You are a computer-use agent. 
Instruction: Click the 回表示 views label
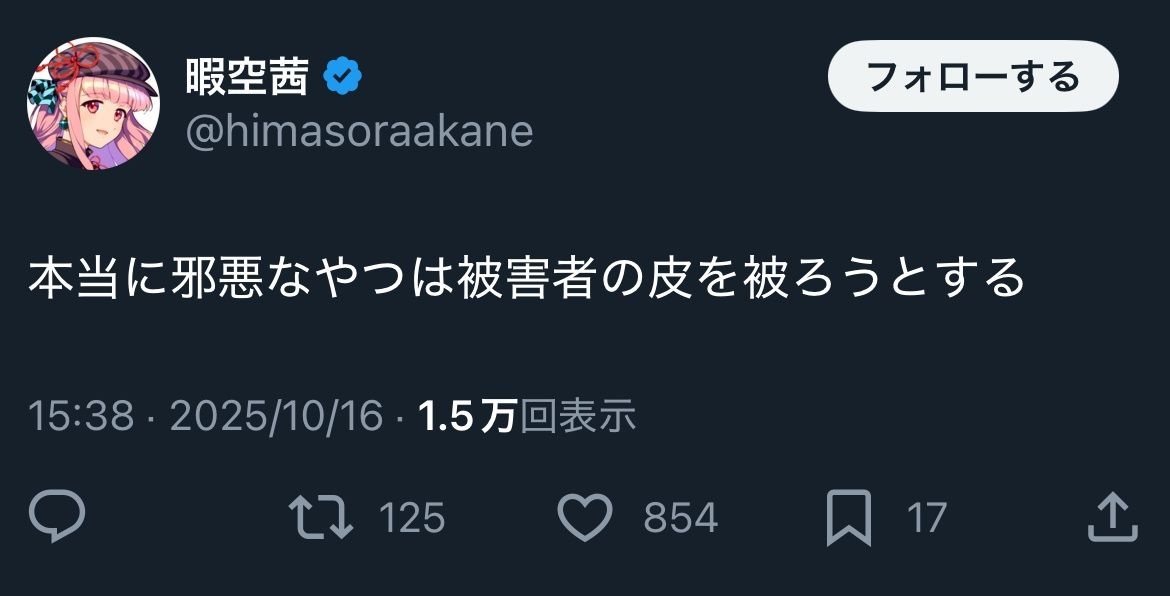[578, 416]
